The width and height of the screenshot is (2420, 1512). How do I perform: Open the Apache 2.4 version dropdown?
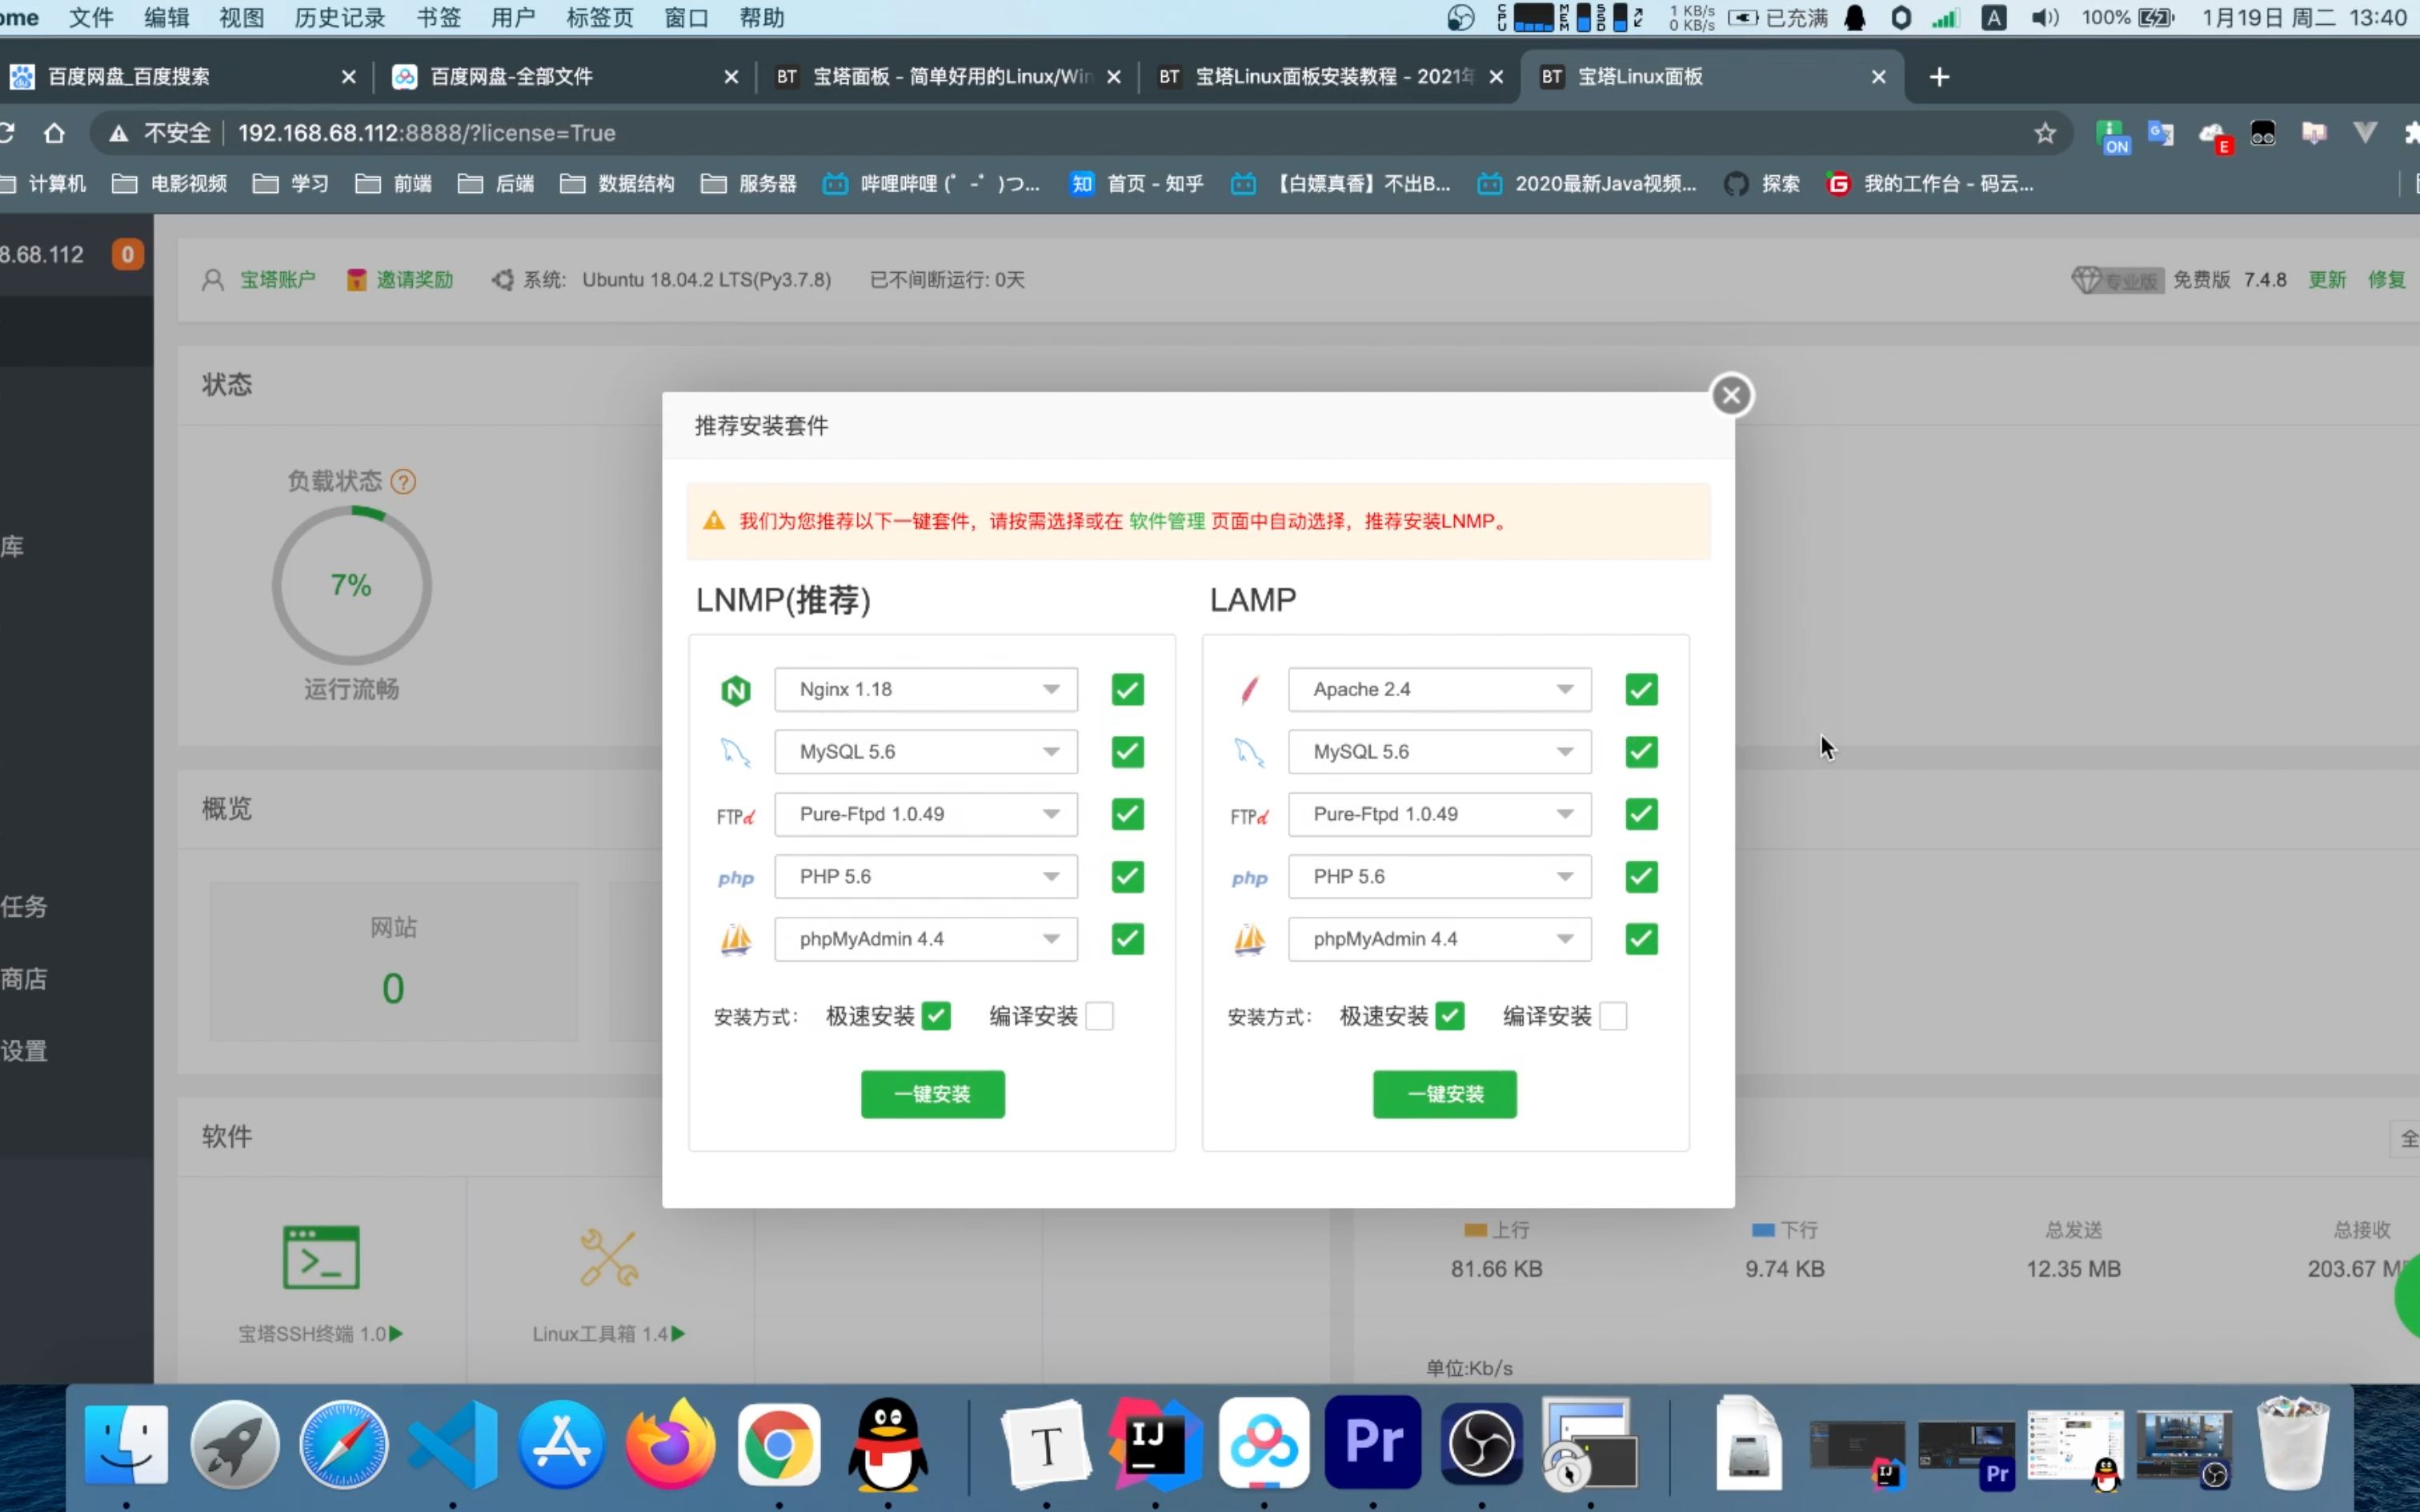click(x=1440, y=690)
